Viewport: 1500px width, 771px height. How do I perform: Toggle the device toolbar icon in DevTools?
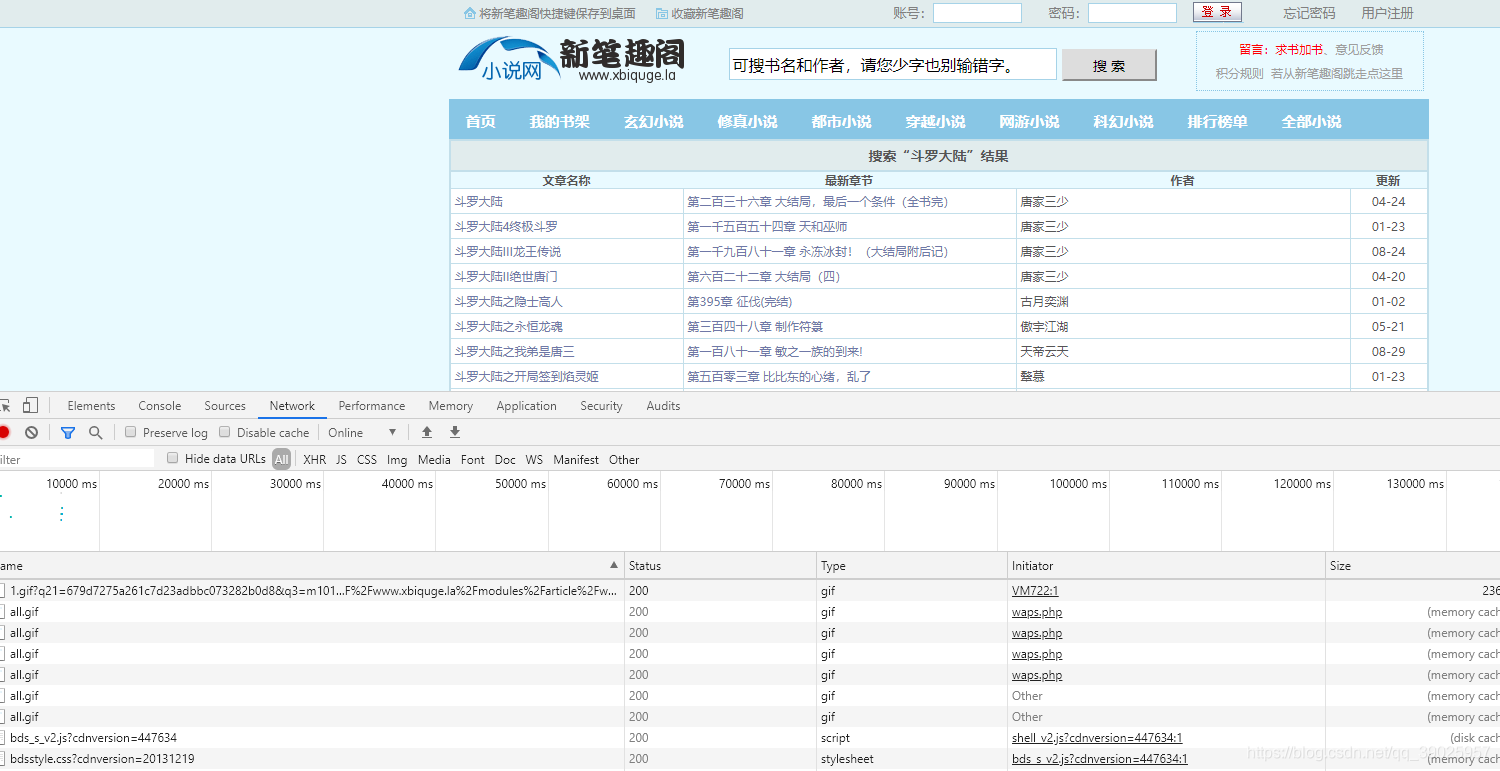tap(30, 405)
